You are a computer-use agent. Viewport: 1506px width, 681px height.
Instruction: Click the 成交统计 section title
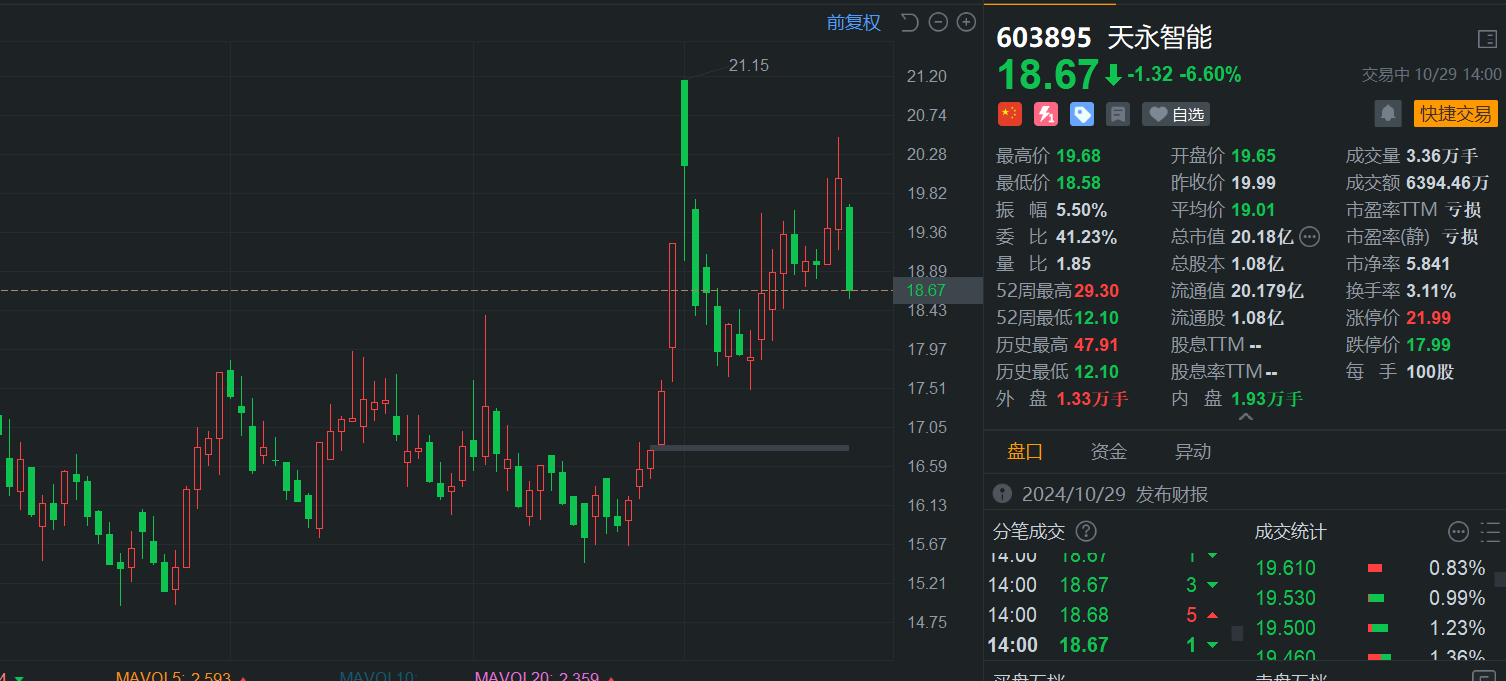[1291, 531]
